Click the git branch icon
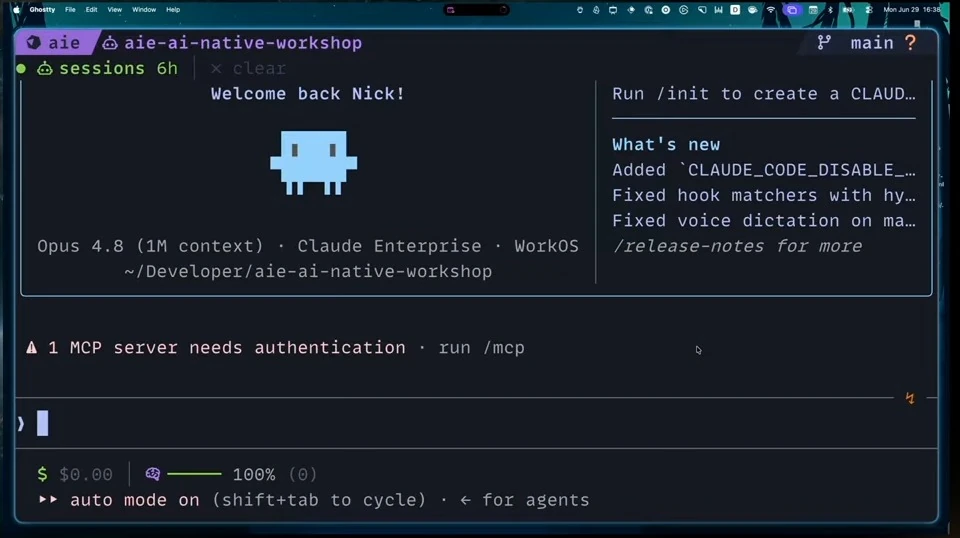 [824, 43]
